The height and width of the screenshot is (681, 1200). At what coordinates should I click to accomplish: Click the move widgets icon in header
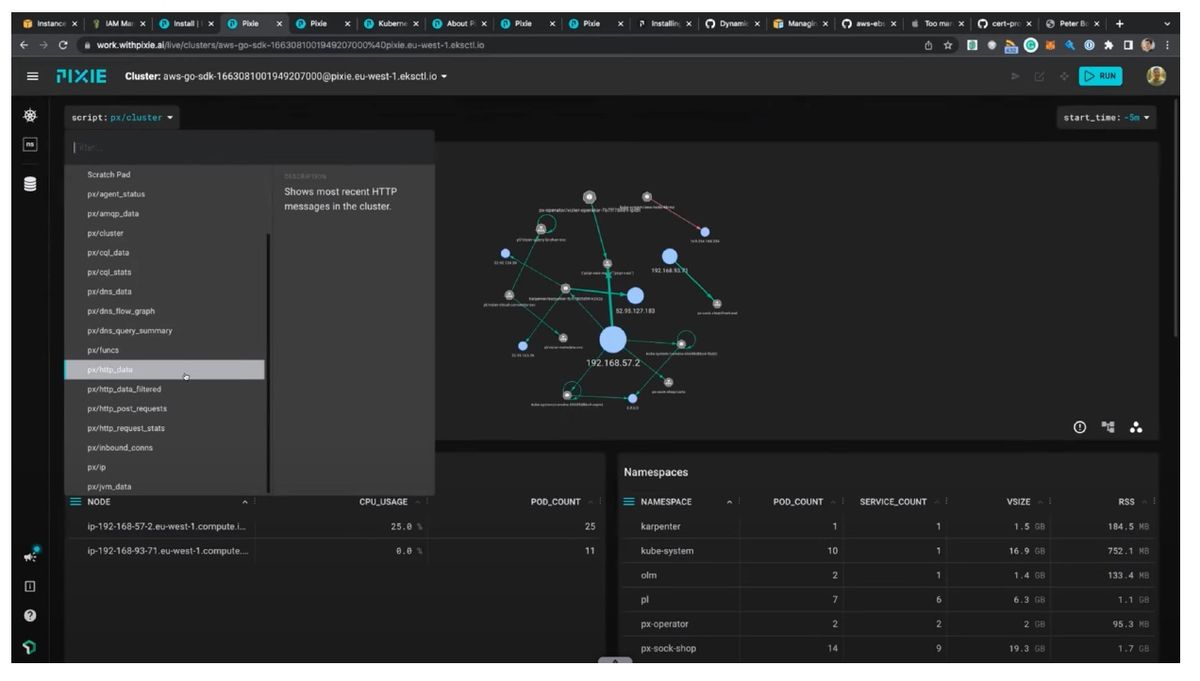[x=1063, y=76]
